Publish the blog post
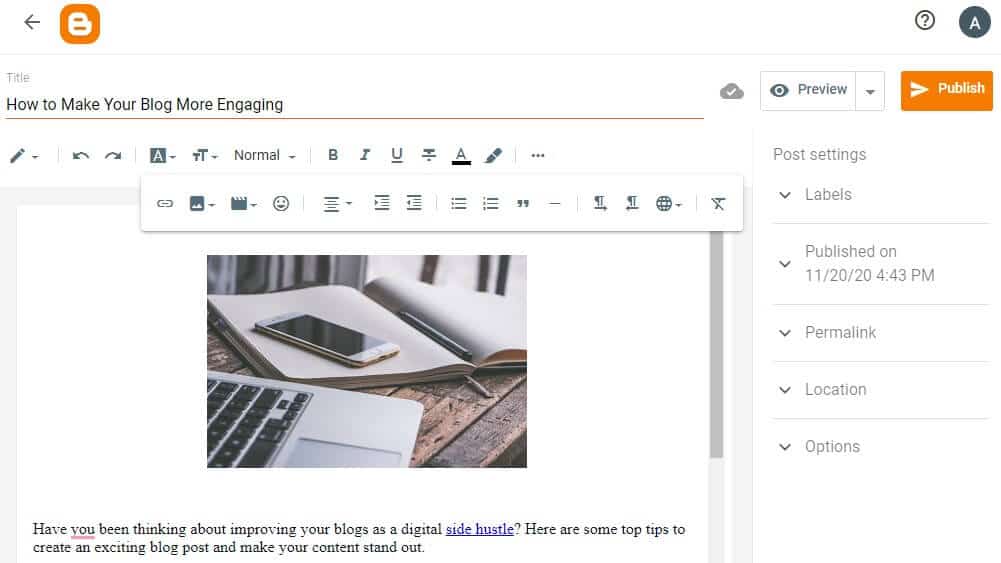Image resolution: width=1001 pixels, height=563 pixels. tap(947, 91)
